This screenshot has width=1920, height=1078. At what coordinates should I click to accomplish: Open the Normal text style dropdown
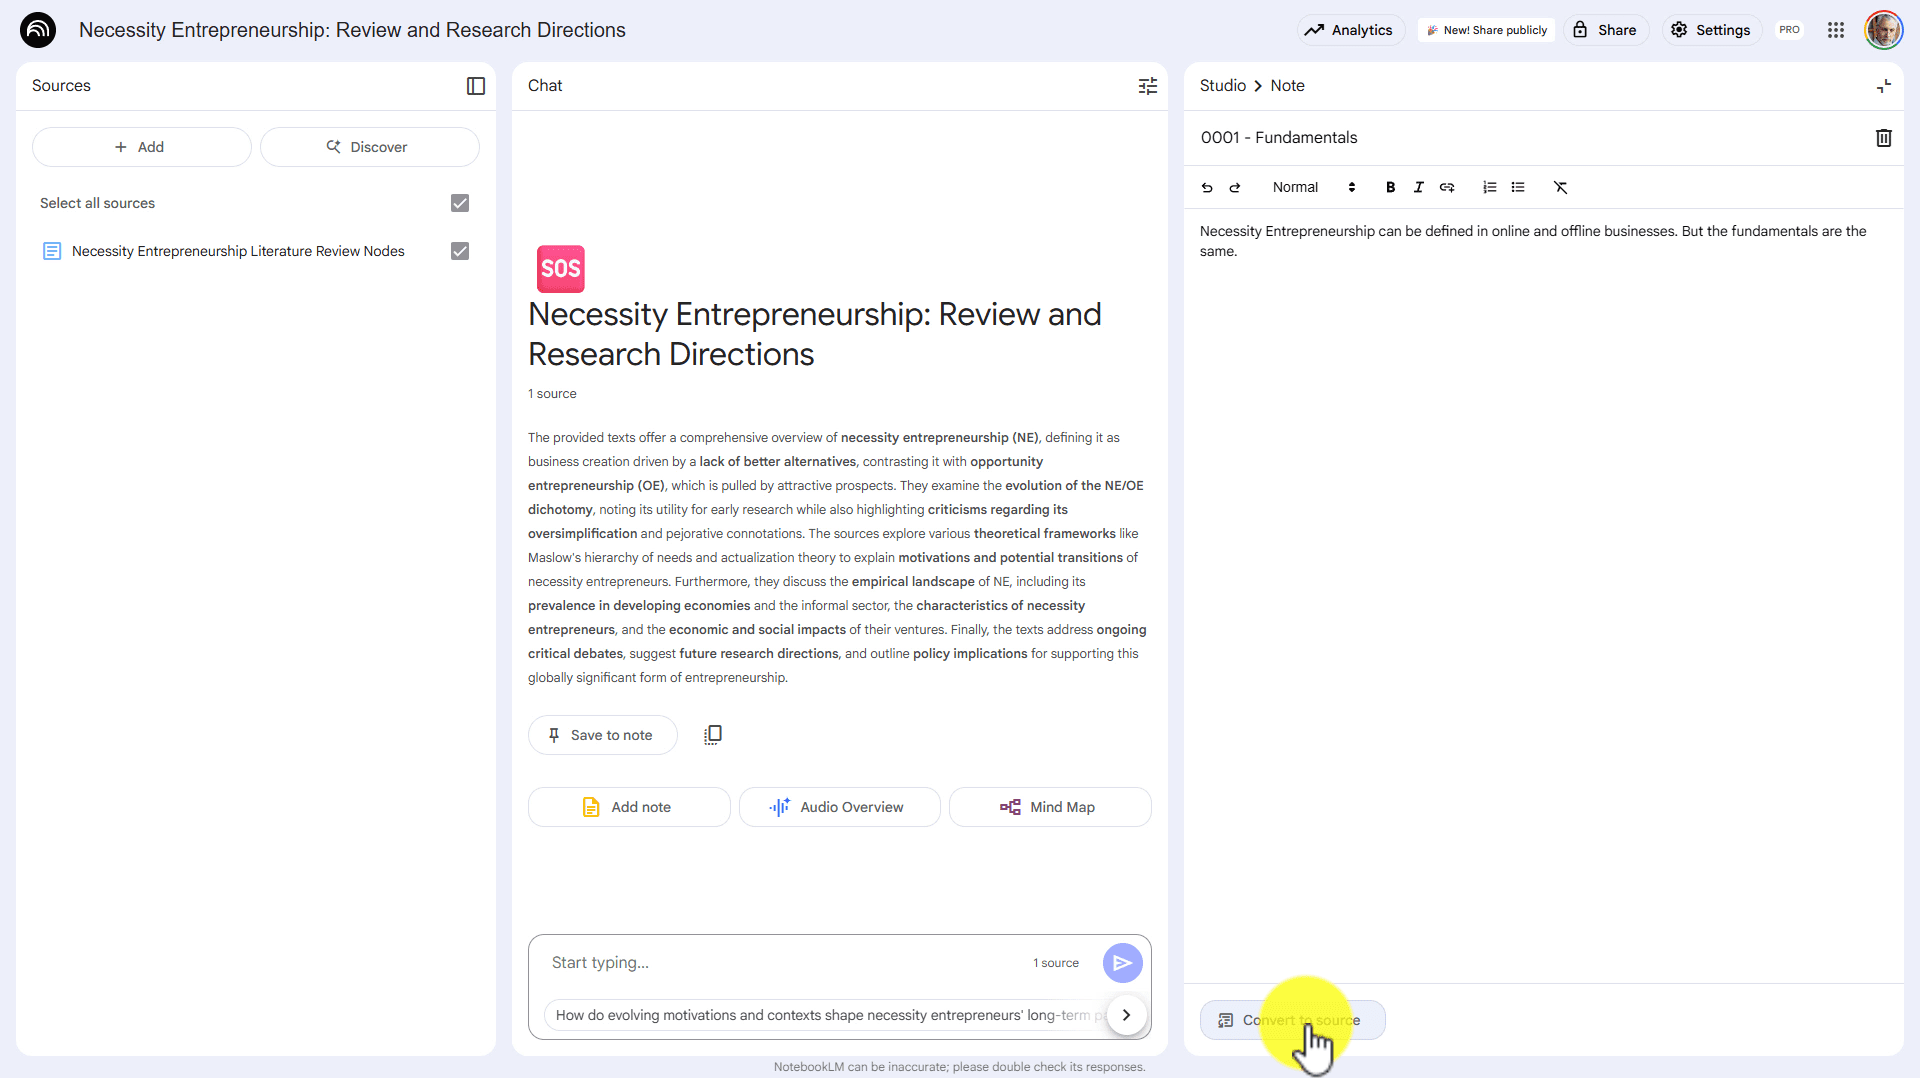pos(1313,187)
